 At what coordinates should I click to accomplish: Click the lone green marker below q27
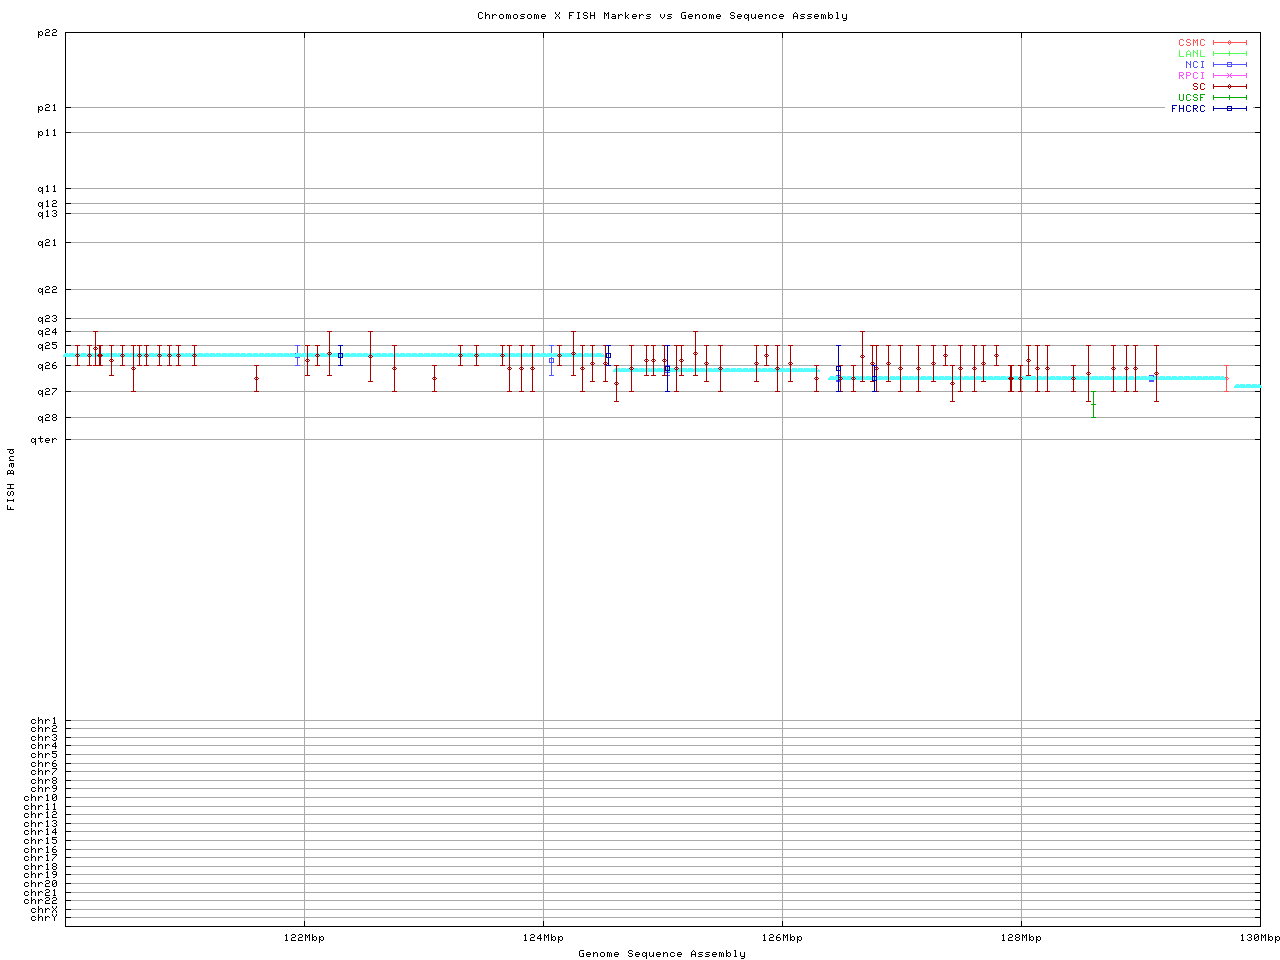1093,405
